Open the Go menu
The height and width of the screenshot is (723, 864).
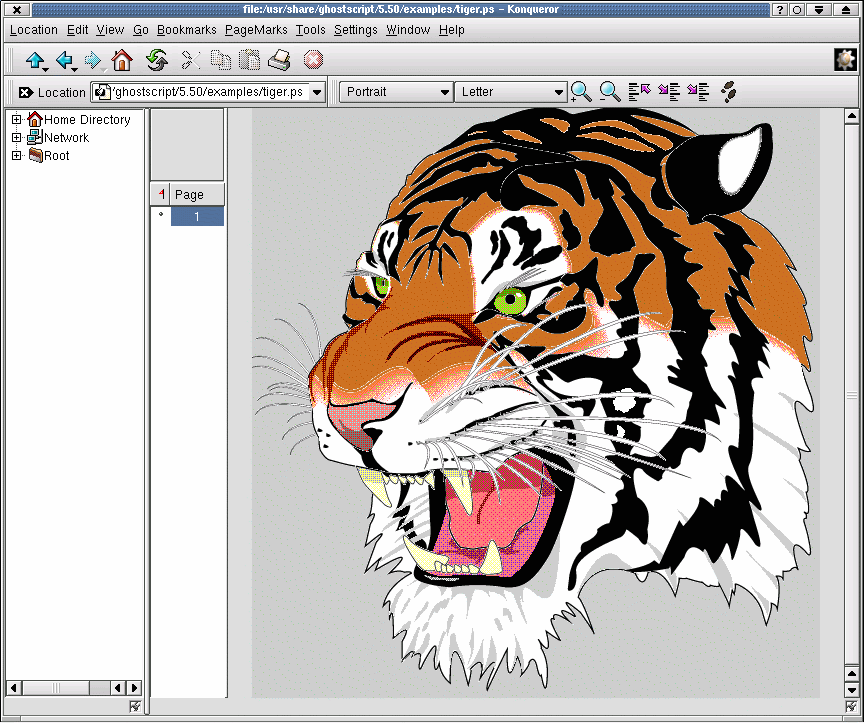coord(141,30)
